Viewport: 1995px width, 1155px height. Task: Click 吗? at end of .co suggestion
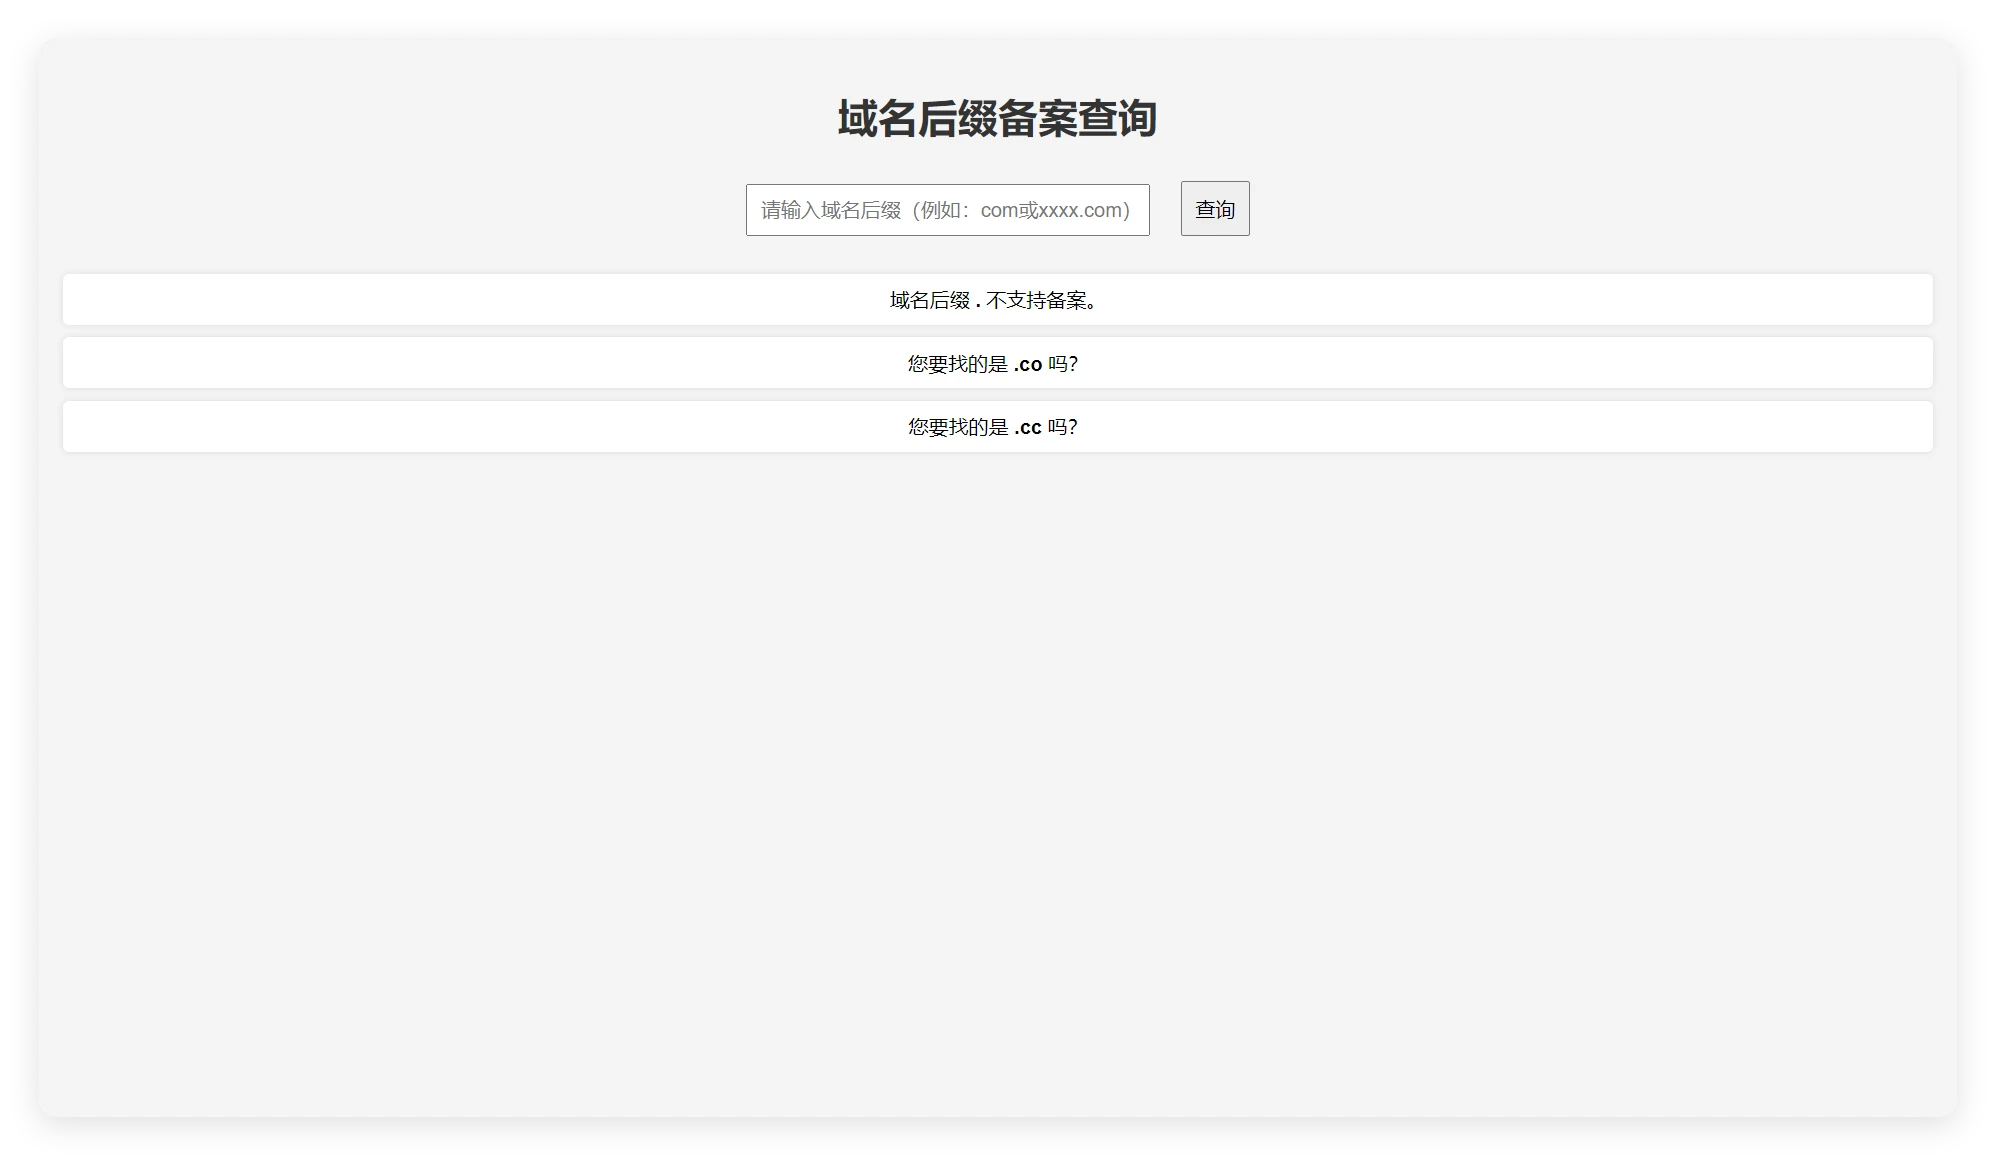(1063, 364)
